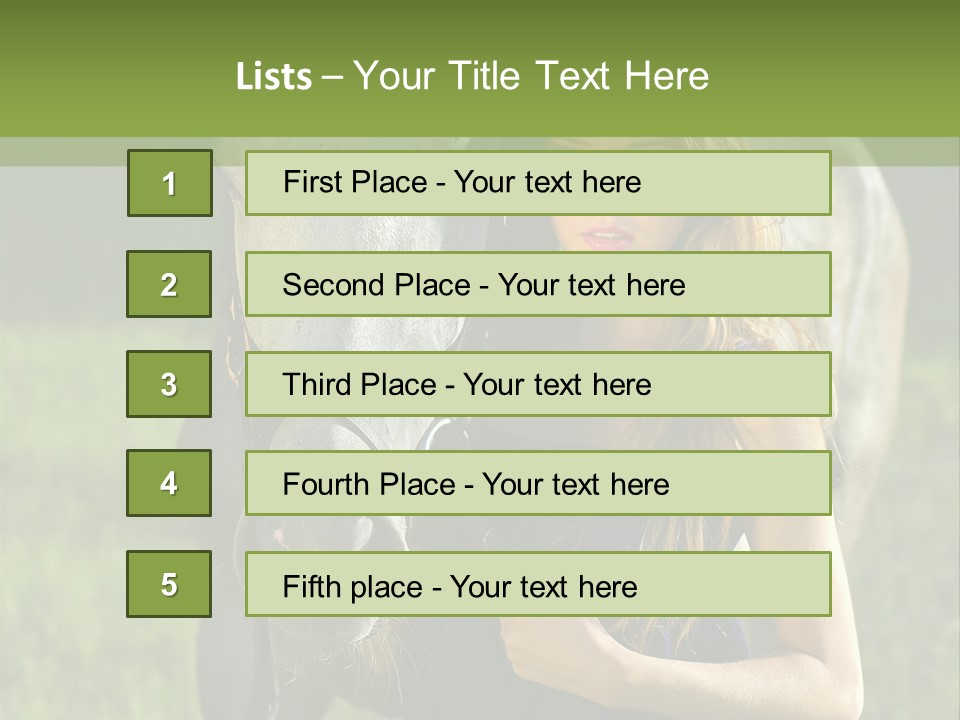Select the Second Place text bar
Image resolution: width=960 pixels, height=720 pixels.
[538, 284]
